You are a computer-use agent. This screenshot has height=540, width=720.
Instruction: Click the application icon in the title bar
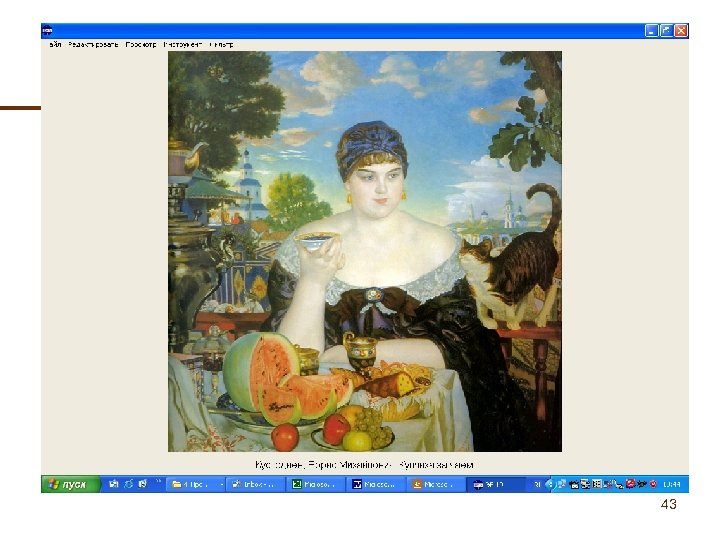47,31
